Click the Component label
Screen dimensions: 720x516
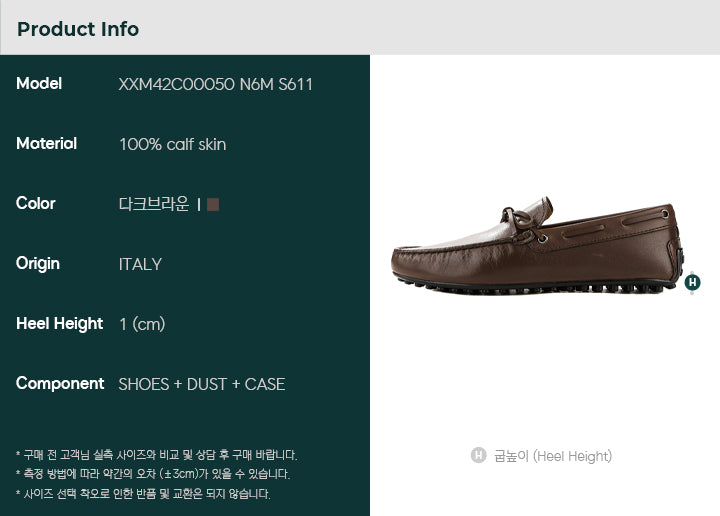tap(60, 384)
